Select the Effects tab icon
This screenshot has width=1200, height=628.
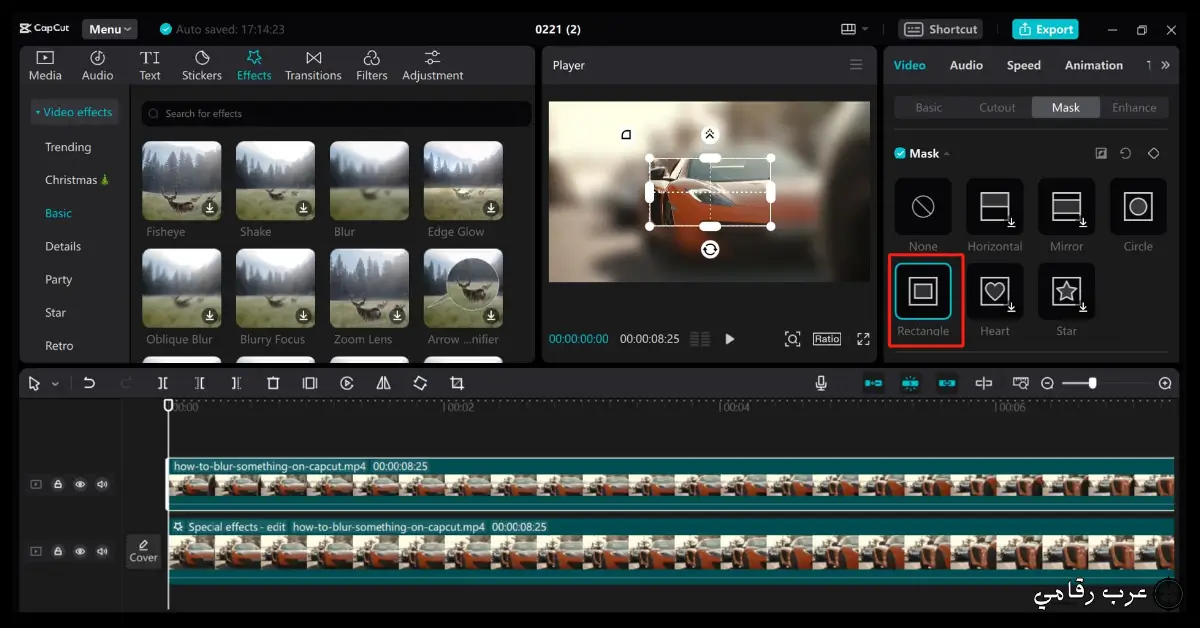253,65
